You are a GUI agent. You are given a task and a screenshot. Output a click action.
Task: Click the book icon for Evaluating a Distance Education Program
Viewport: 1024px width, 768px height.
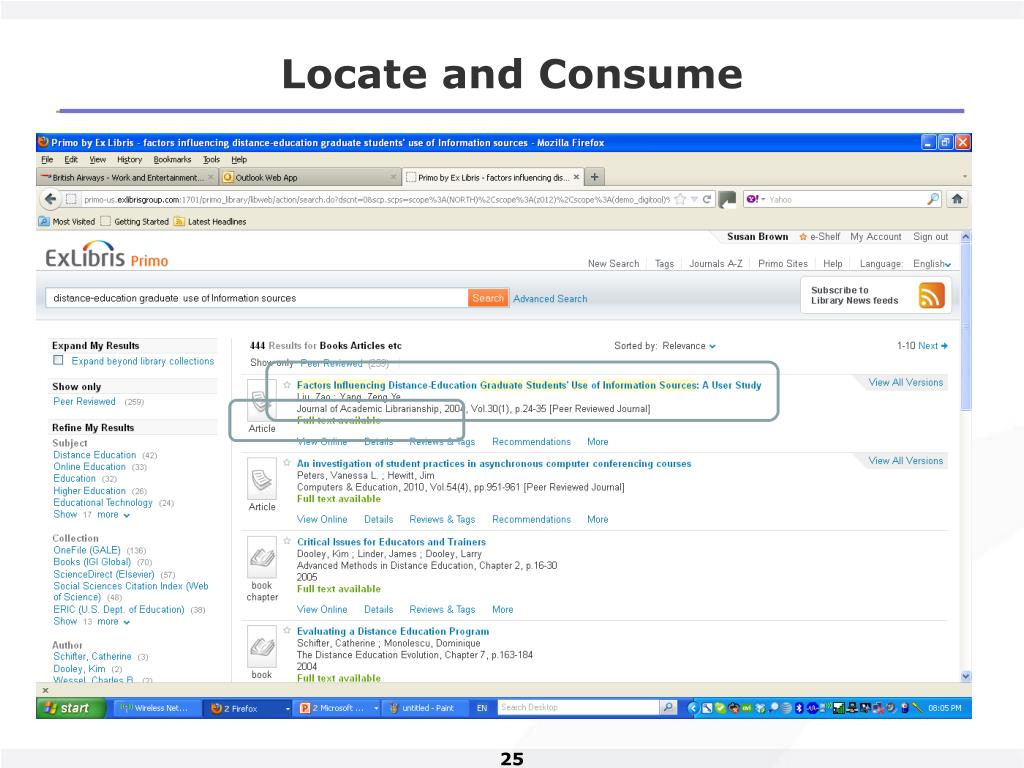pos(262,647)
